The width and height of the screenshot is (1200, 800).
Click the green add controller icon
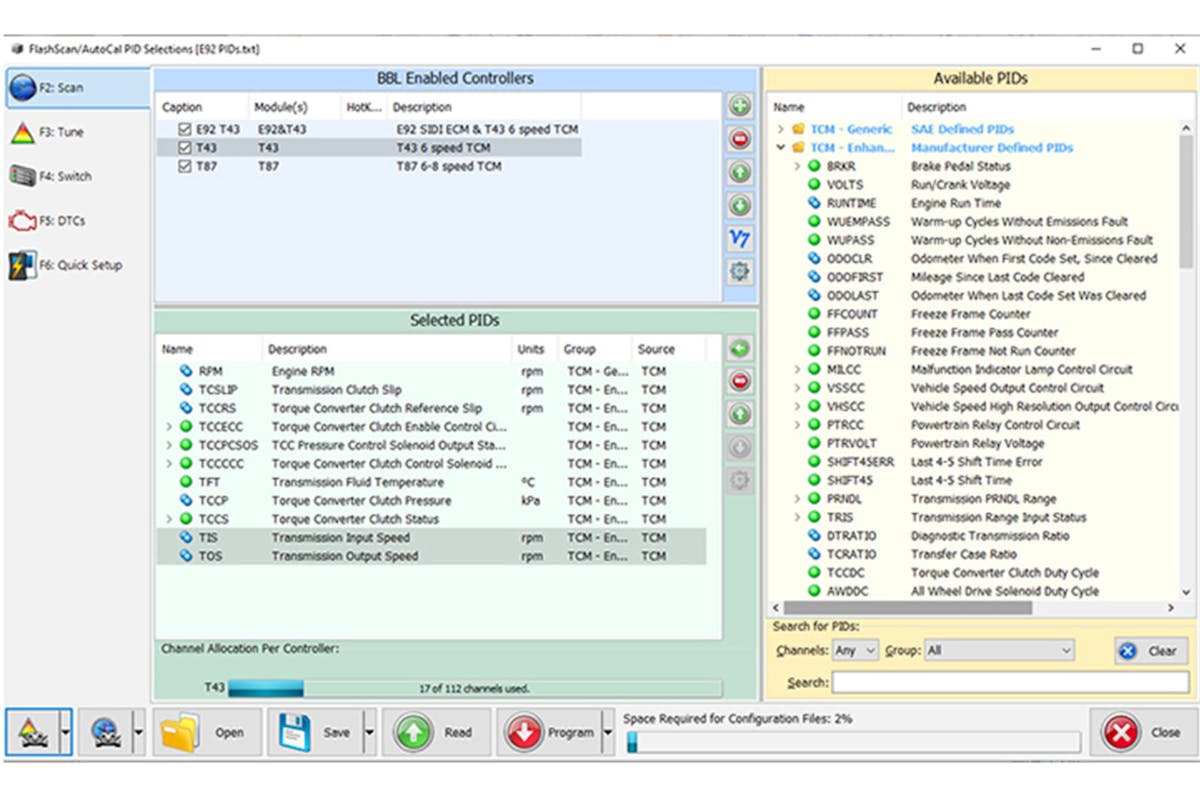pos(740,106)
